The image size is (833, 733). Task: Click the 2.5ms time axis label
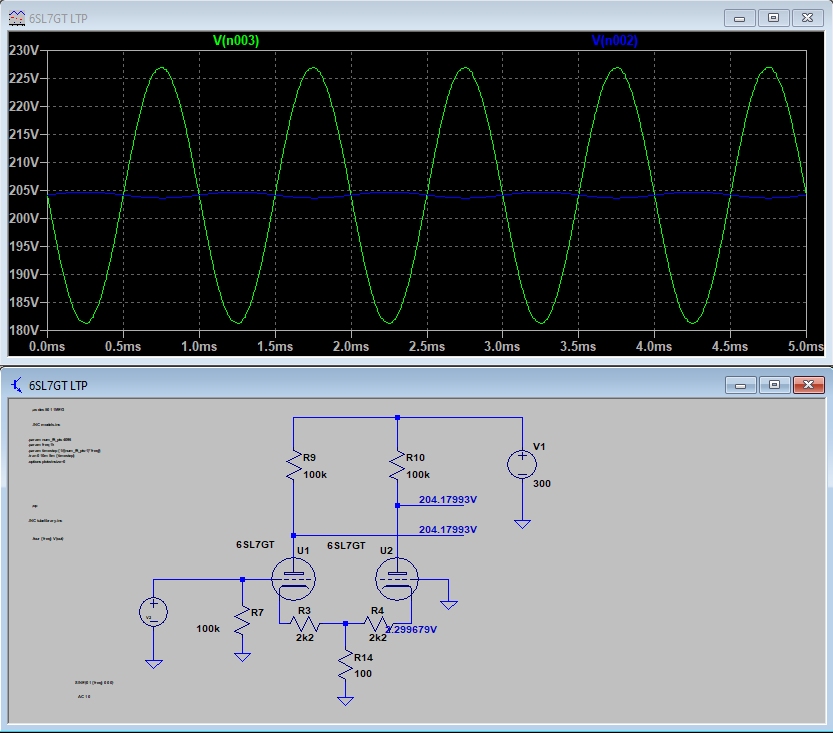[x=427, y=346]
